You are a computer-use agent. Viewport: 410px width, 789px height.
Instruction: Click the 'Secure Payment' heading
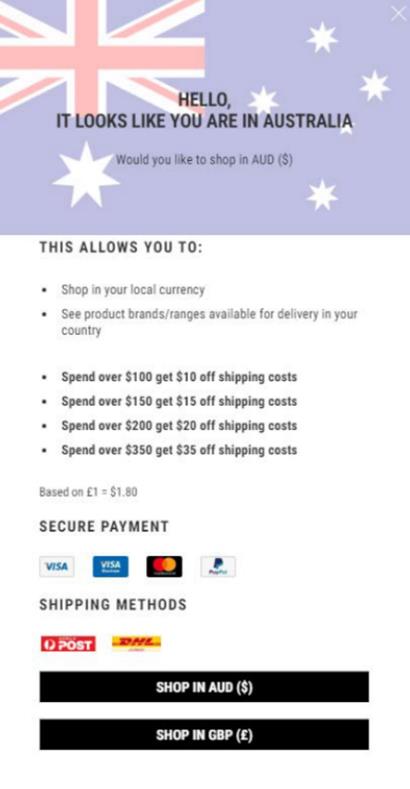click(104, 527)
